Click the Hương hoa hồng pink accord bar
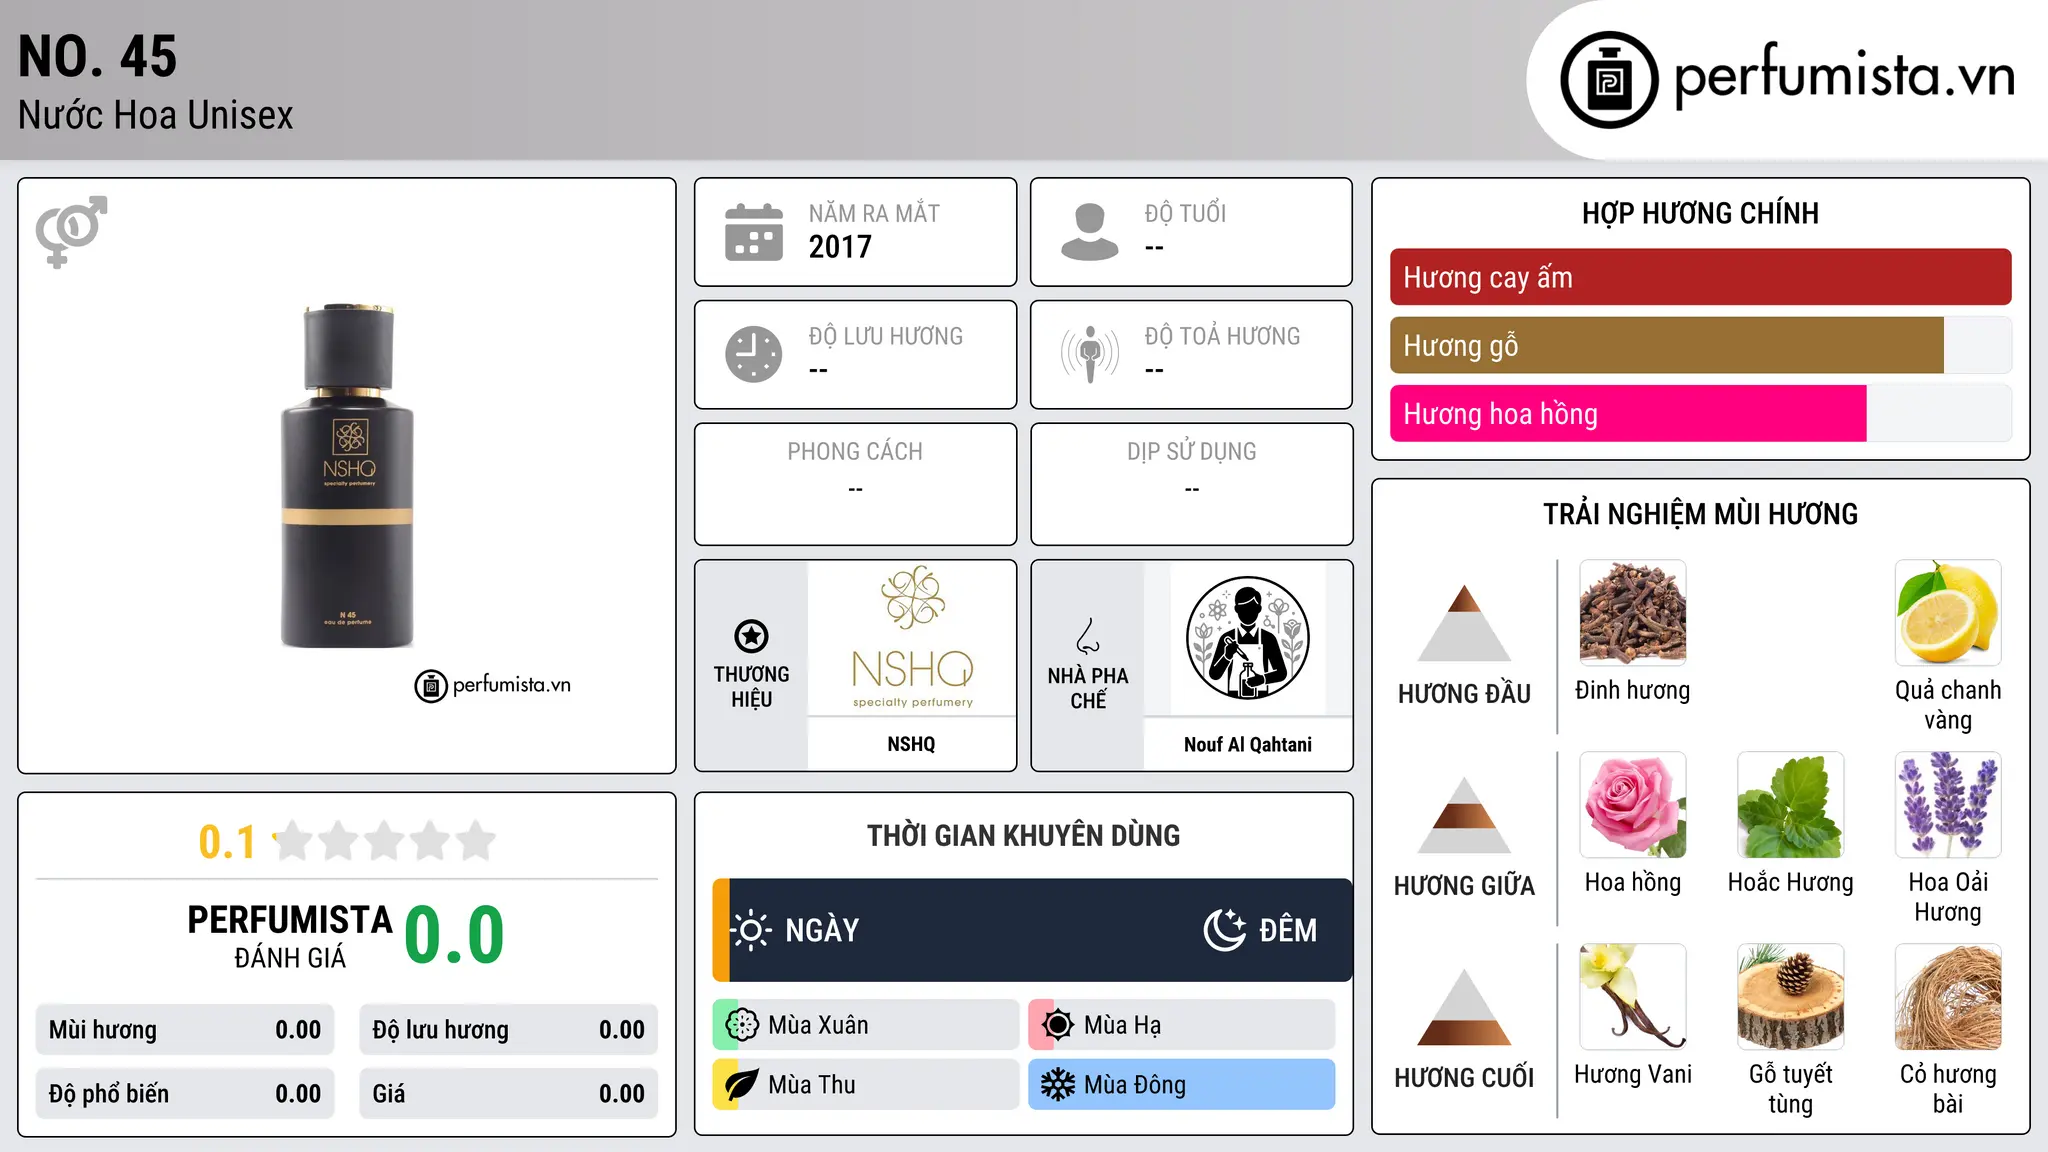Viewport: 2048px width, 1152px height. click(1700, 413)
